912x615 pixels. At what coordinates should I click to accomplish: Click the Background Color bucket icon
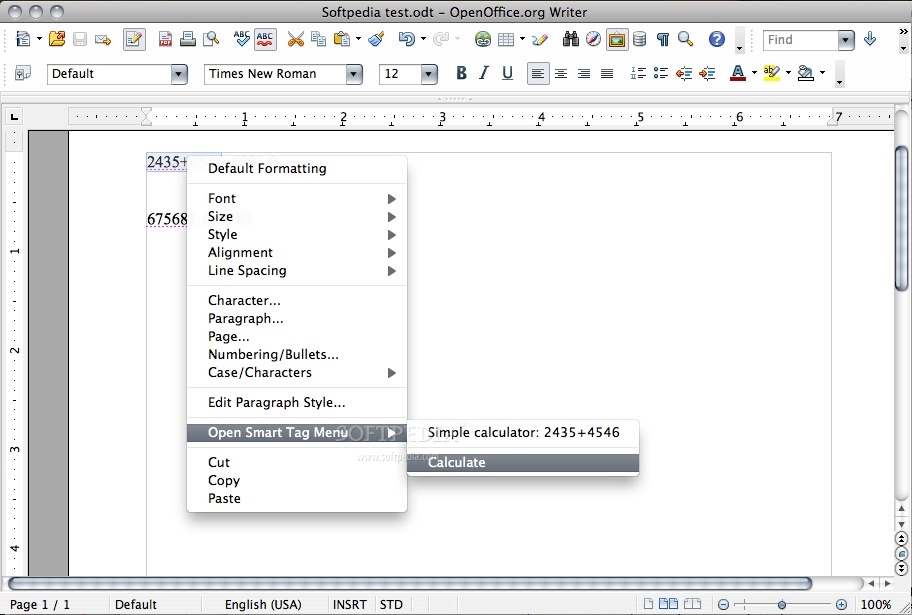[806, 73]
